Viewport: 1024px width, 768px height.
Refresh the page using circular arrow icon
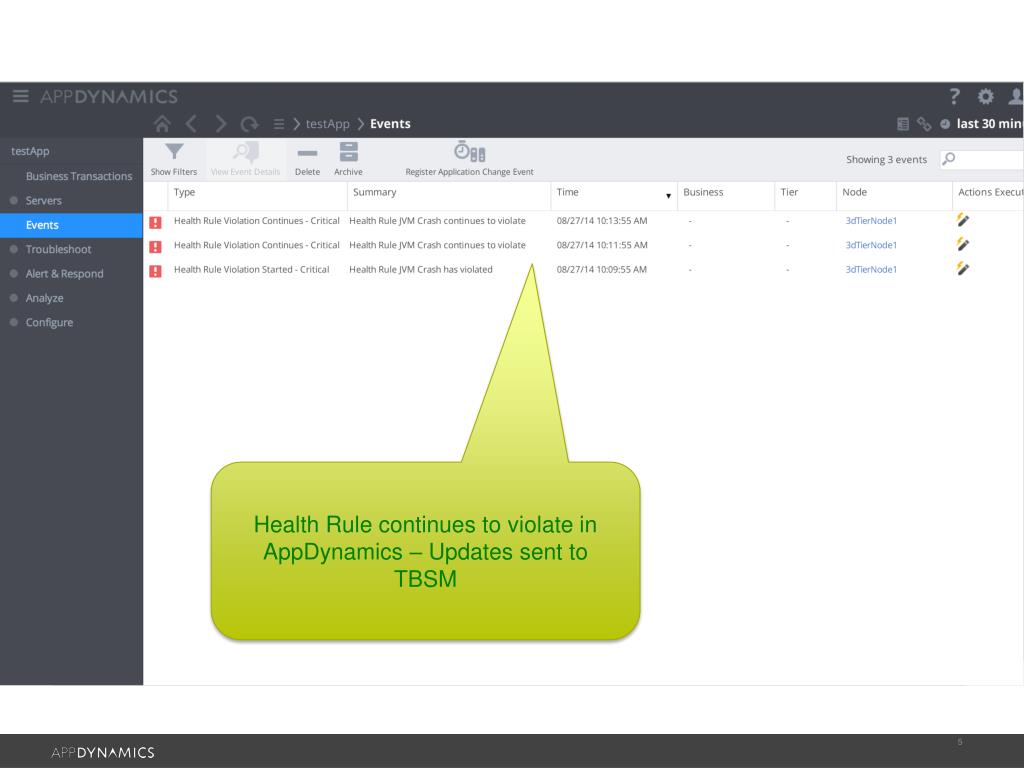tap(249, 123)
